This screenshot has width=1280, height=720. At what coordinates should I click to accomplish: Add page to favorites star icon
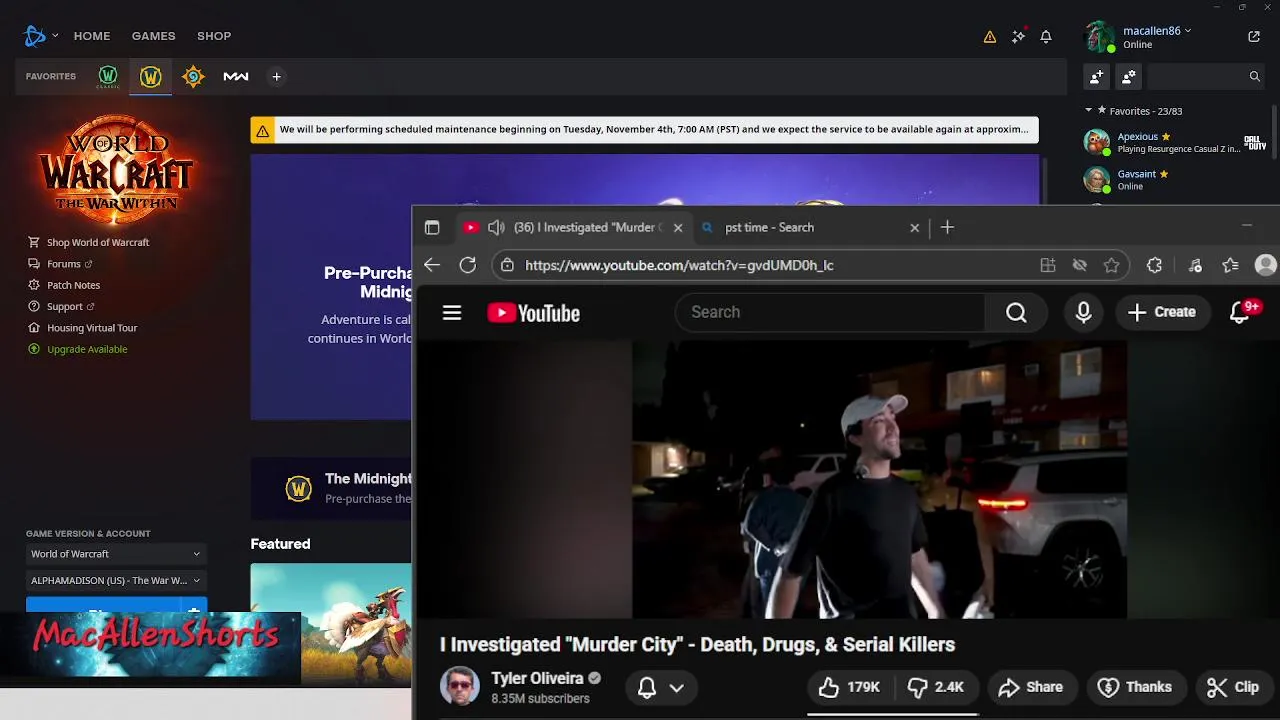(1111, 265)
